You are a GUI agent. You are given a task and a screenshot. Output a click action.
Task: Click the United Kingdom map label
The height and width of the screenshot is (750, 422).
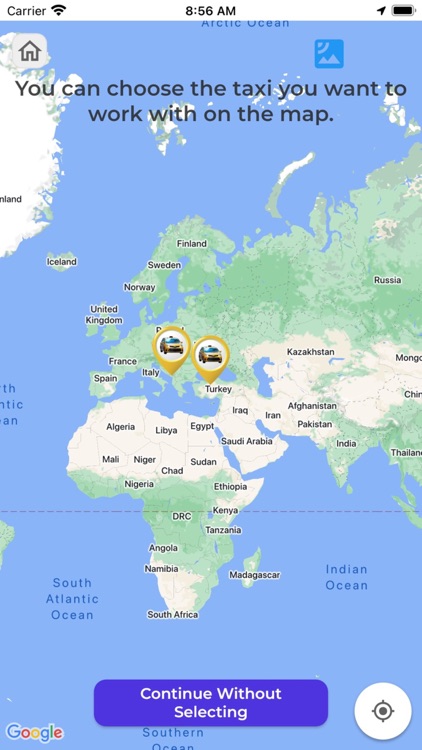coord(104,315)
